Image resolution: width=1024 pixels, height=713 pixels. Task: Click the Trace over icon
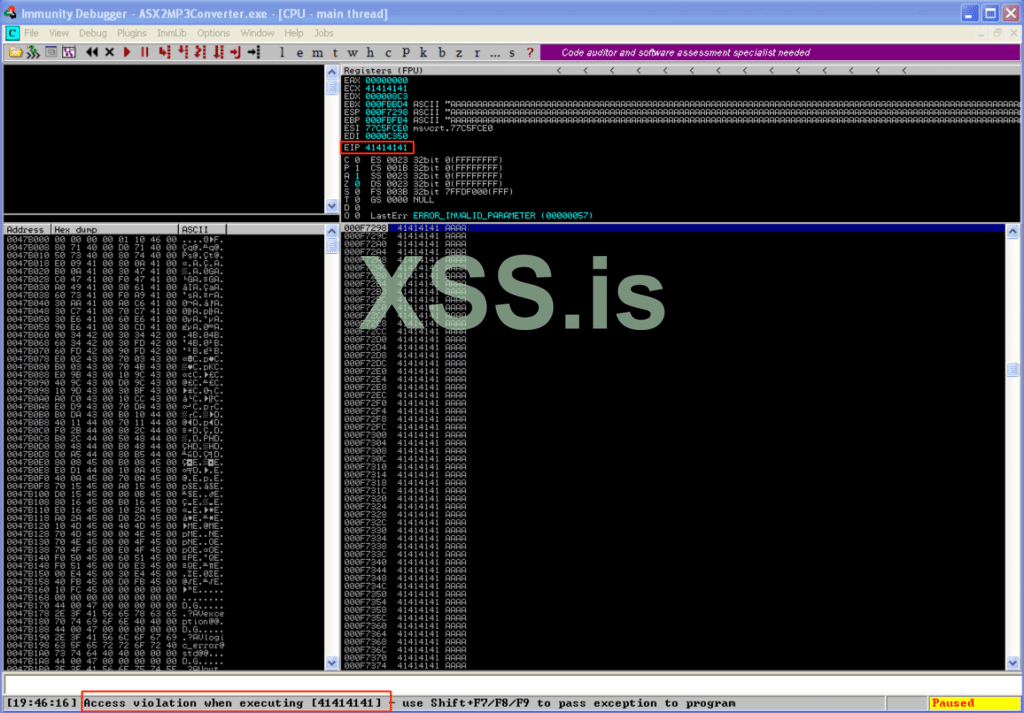coord(219,52)
